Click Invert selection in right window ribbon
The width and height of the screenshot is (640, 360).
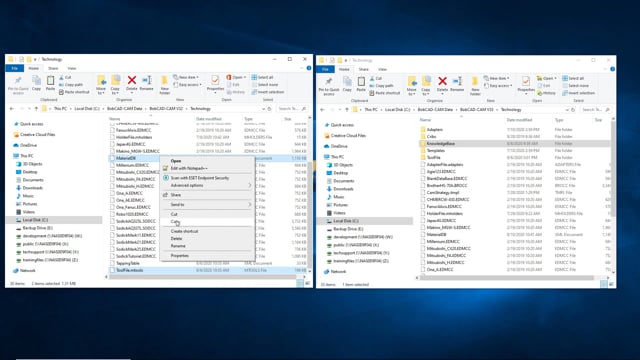coord(578,93)
